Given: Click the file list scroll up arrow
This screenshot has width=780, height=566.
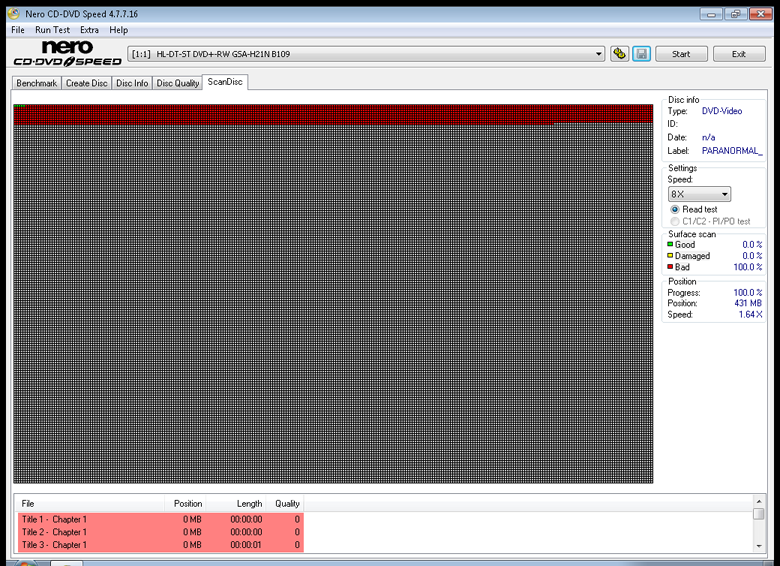Looking at the screenshot, I should tap(759, 501).
